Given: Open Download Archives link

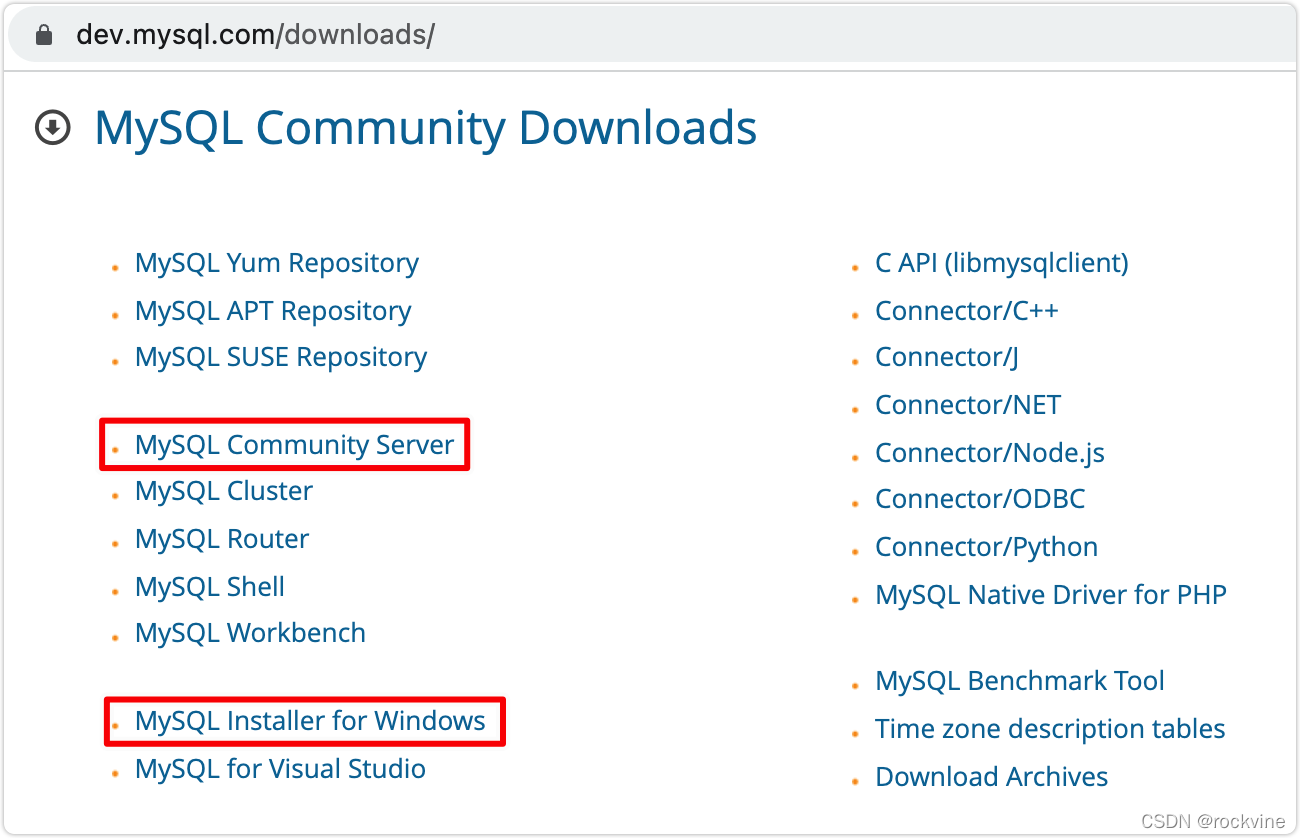Looking at the screenshot, I should [992, 777].
